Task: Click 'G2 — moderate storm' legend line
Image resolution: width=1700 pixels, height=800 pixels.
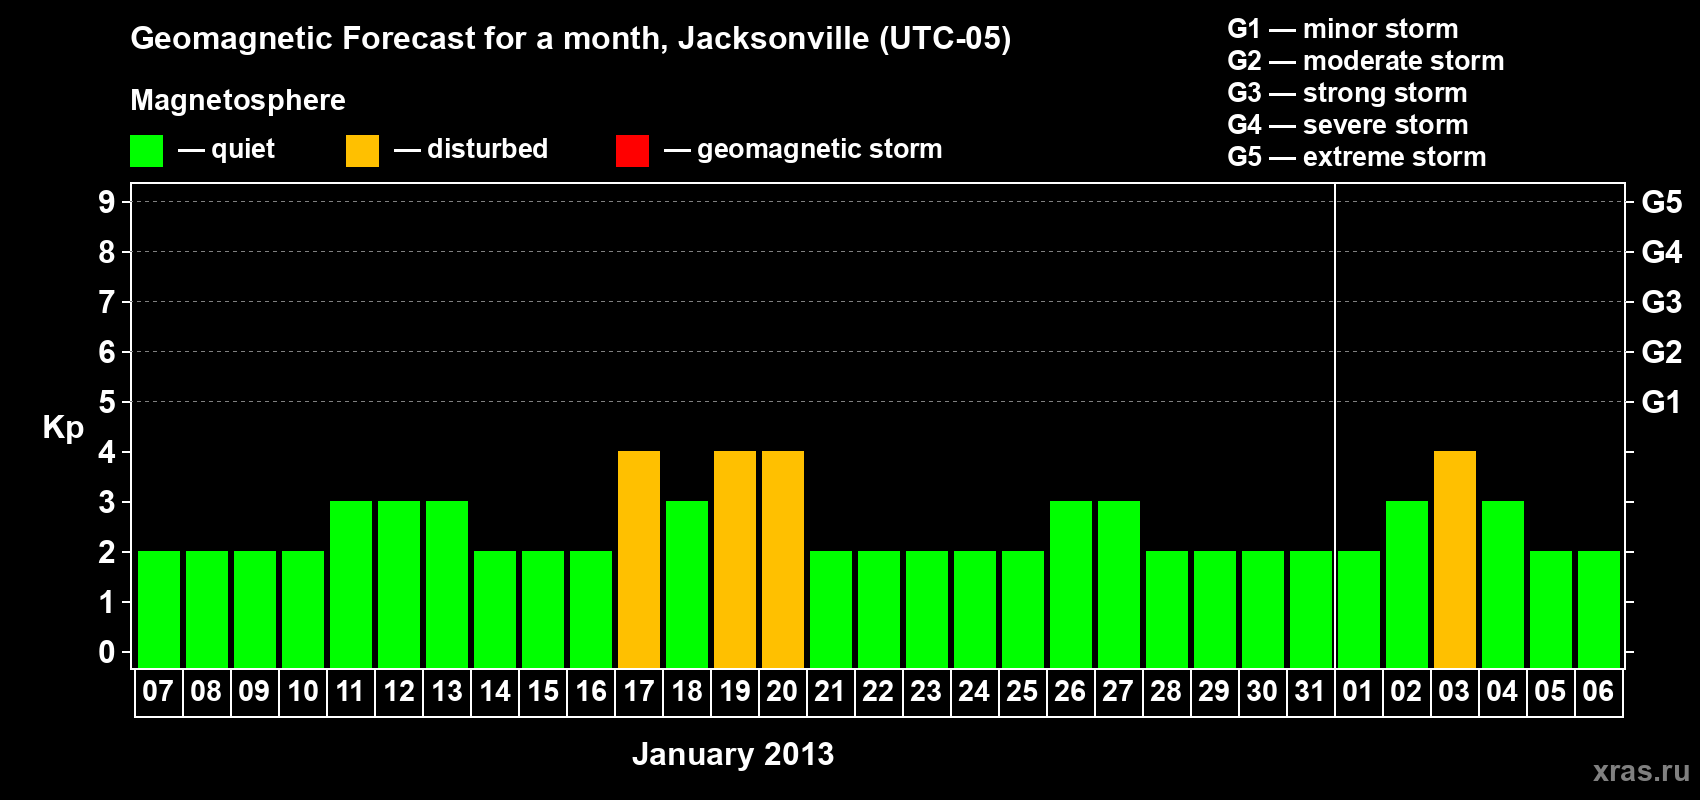Action: pos(1366,61)
